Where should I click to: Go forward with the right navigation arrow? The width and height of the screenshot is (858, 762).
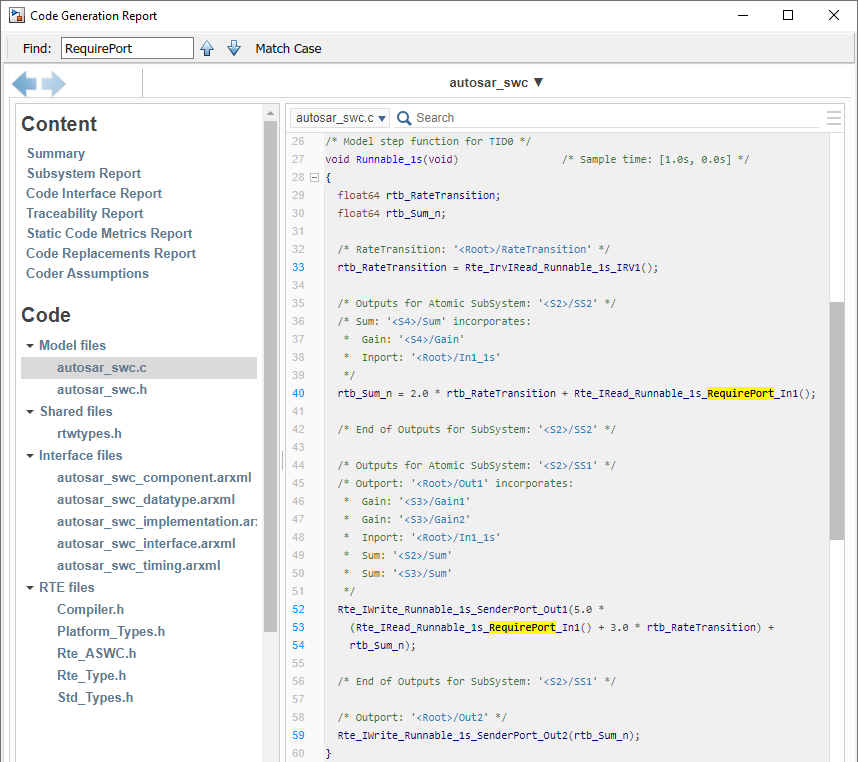pyautogui.click(x=54, y=84)
